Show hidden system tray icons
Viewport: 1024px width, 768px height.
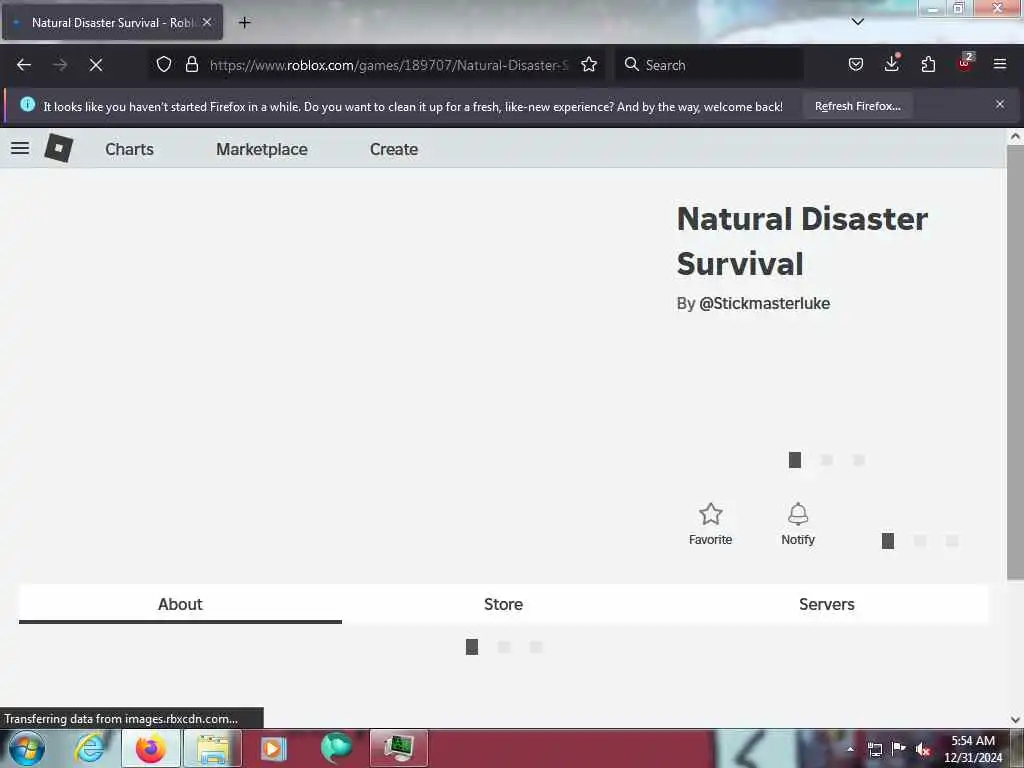click(850, 749)
